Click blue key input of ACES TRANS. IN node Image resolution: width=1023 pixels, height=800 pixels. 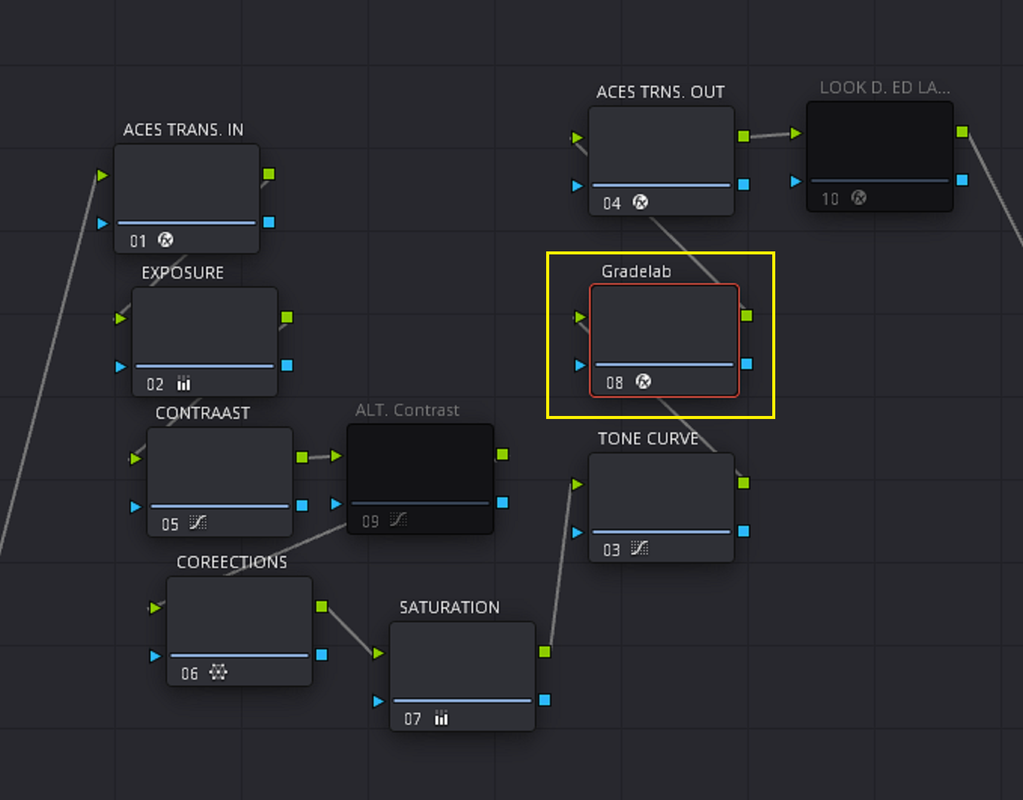(x=102, y=223)
